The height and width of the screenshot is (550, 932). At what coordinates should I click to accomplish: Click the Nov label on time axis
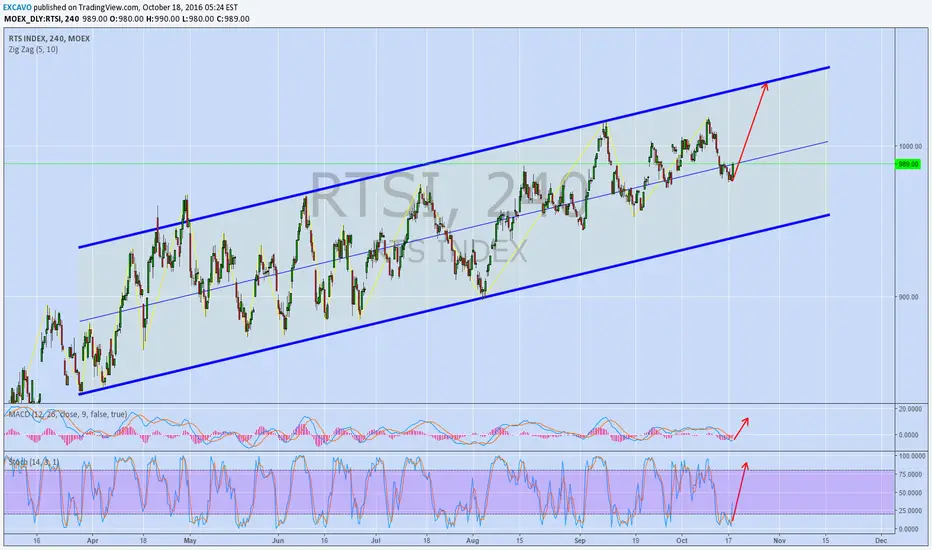coord(779,540)
